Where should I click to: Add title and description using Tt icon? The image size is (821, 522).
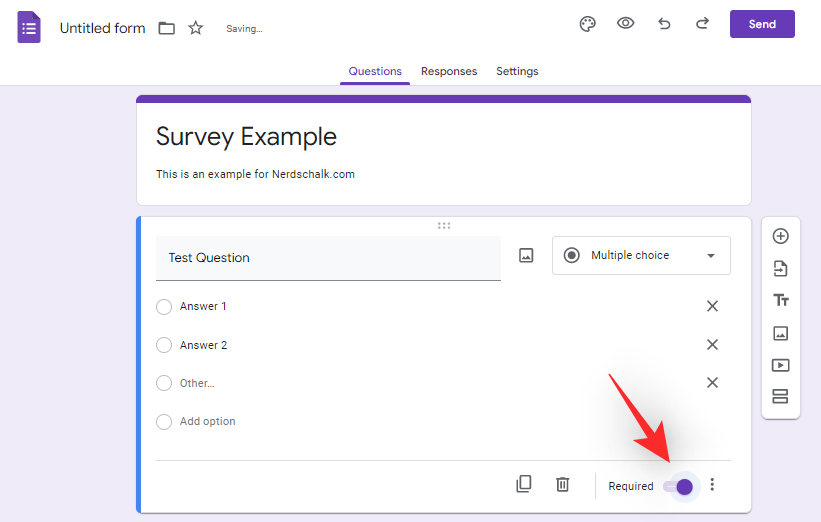click(x=781, y=301)
